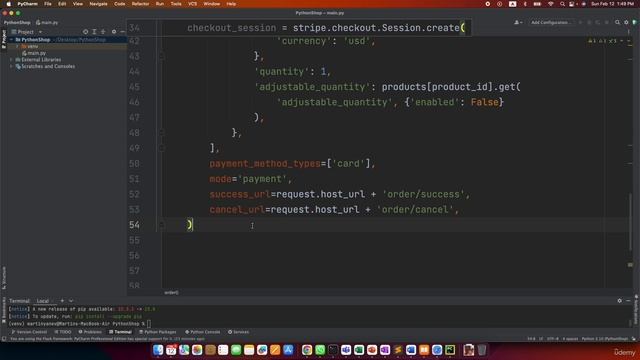The width and height of the screenshot is (640, 360).
Task: Open TODO tool window
Action: (63, 332)
